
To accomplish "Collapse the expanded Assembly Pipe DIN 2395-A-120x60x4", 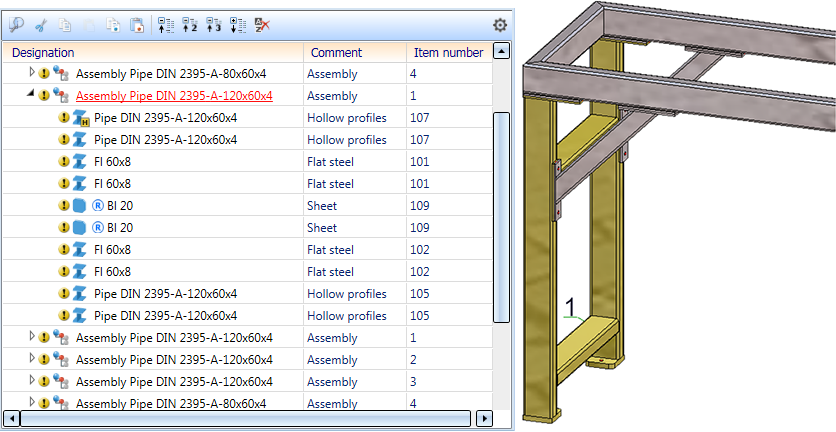I will click(31, 96).
